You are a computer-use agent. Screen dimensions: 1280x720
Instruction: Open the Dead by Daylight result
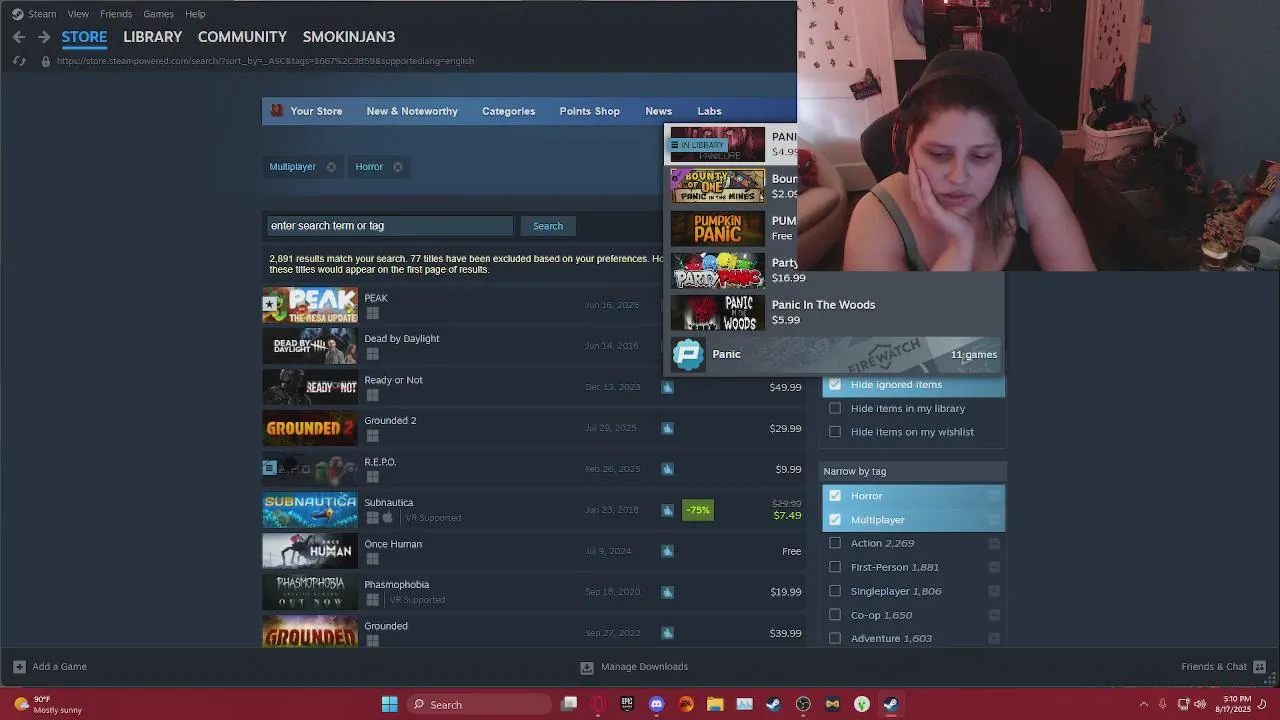533,346
